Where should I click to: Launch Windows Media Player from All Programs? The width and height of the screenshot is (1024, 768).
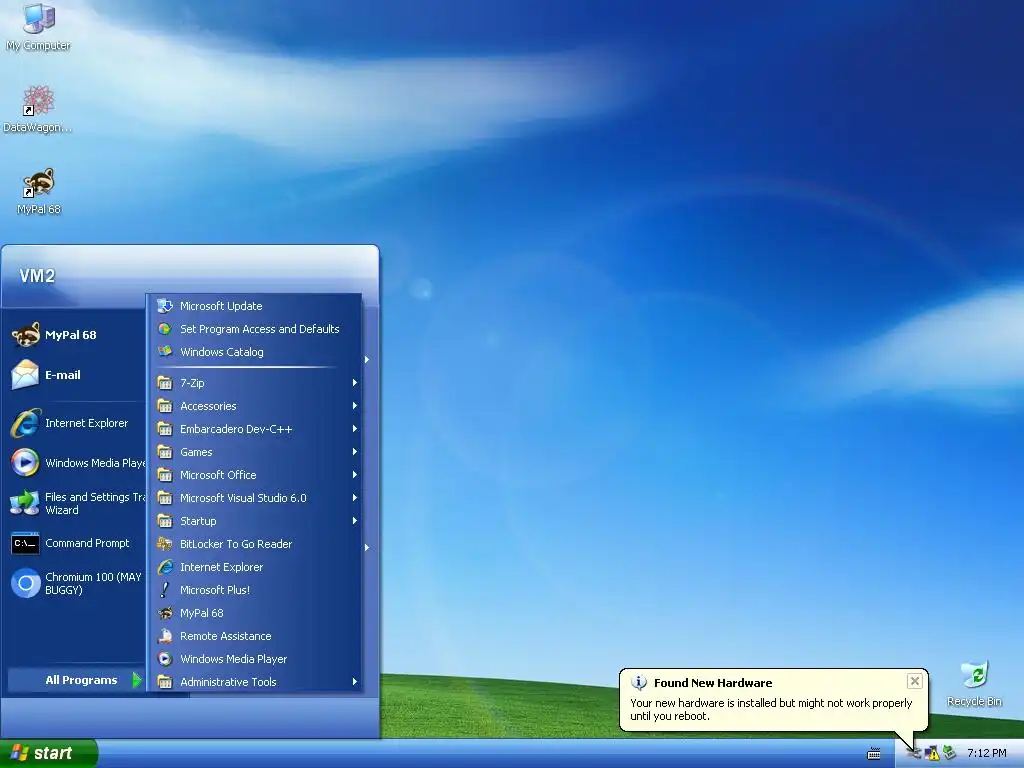tap(255, 659)
